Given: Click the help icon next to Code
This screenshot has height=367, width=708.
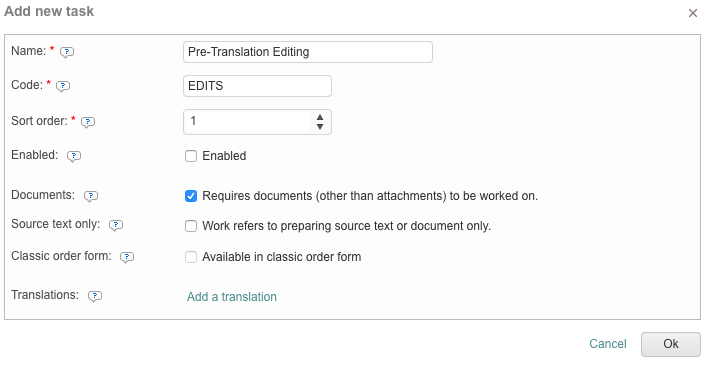Looking at the screenshot, I should [63, 86].
